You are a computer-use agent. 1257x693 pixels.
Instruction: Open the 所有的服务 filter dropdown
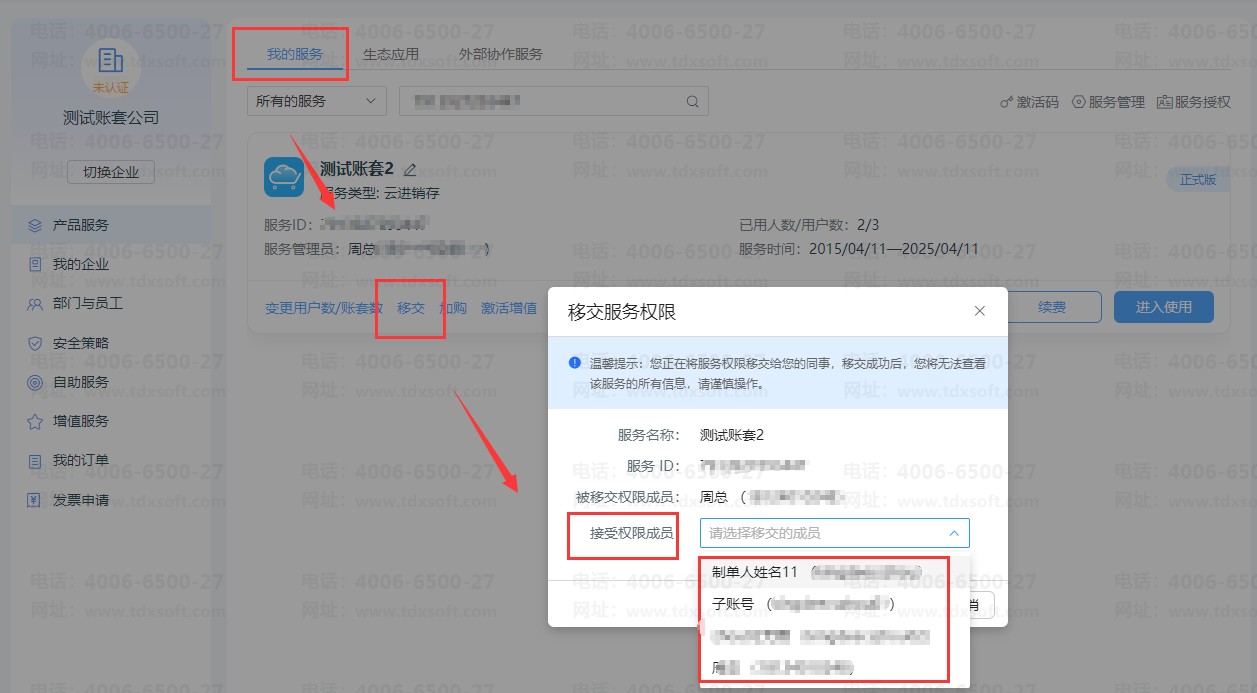317,101
